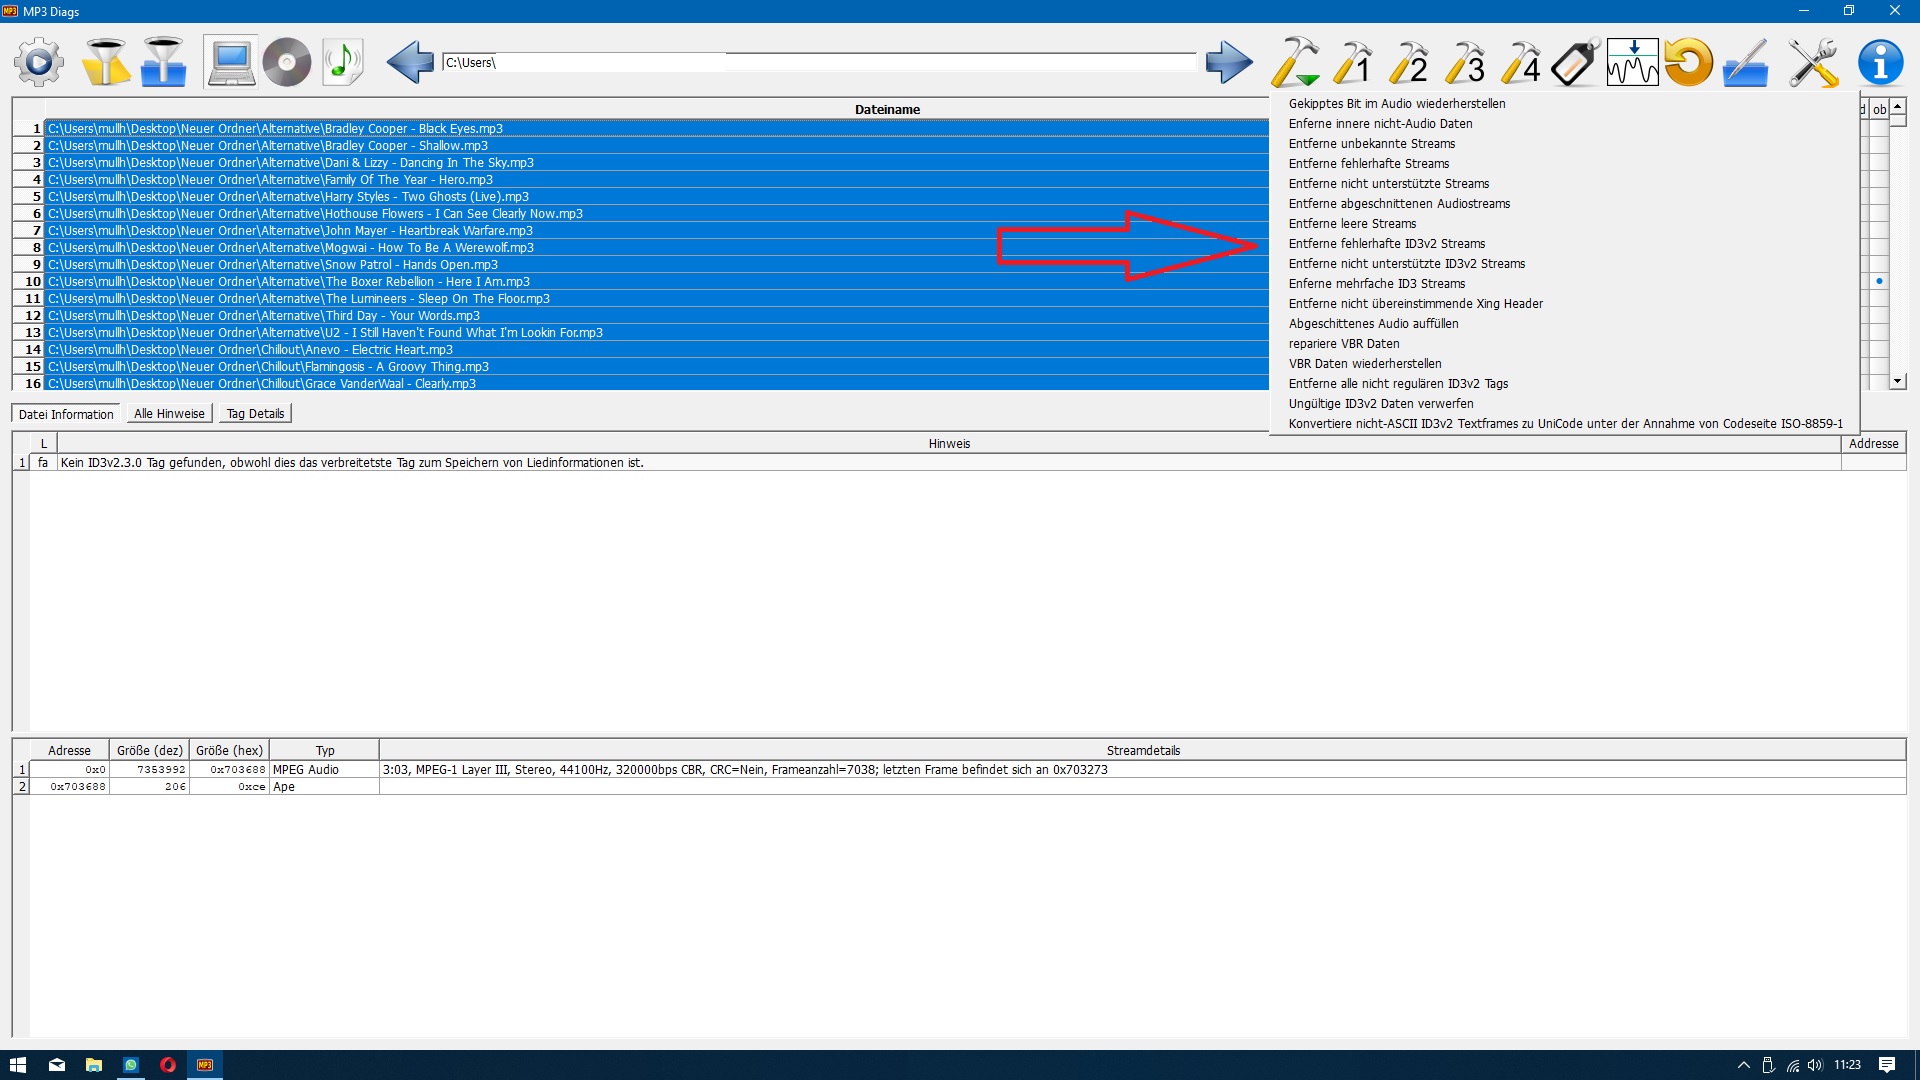The height and width of the screenshot is (1080, 1920).
Task: Choose 'Entferne fehlerhafte ID3v2 Streams'
Action: [x=1386, y=244]
